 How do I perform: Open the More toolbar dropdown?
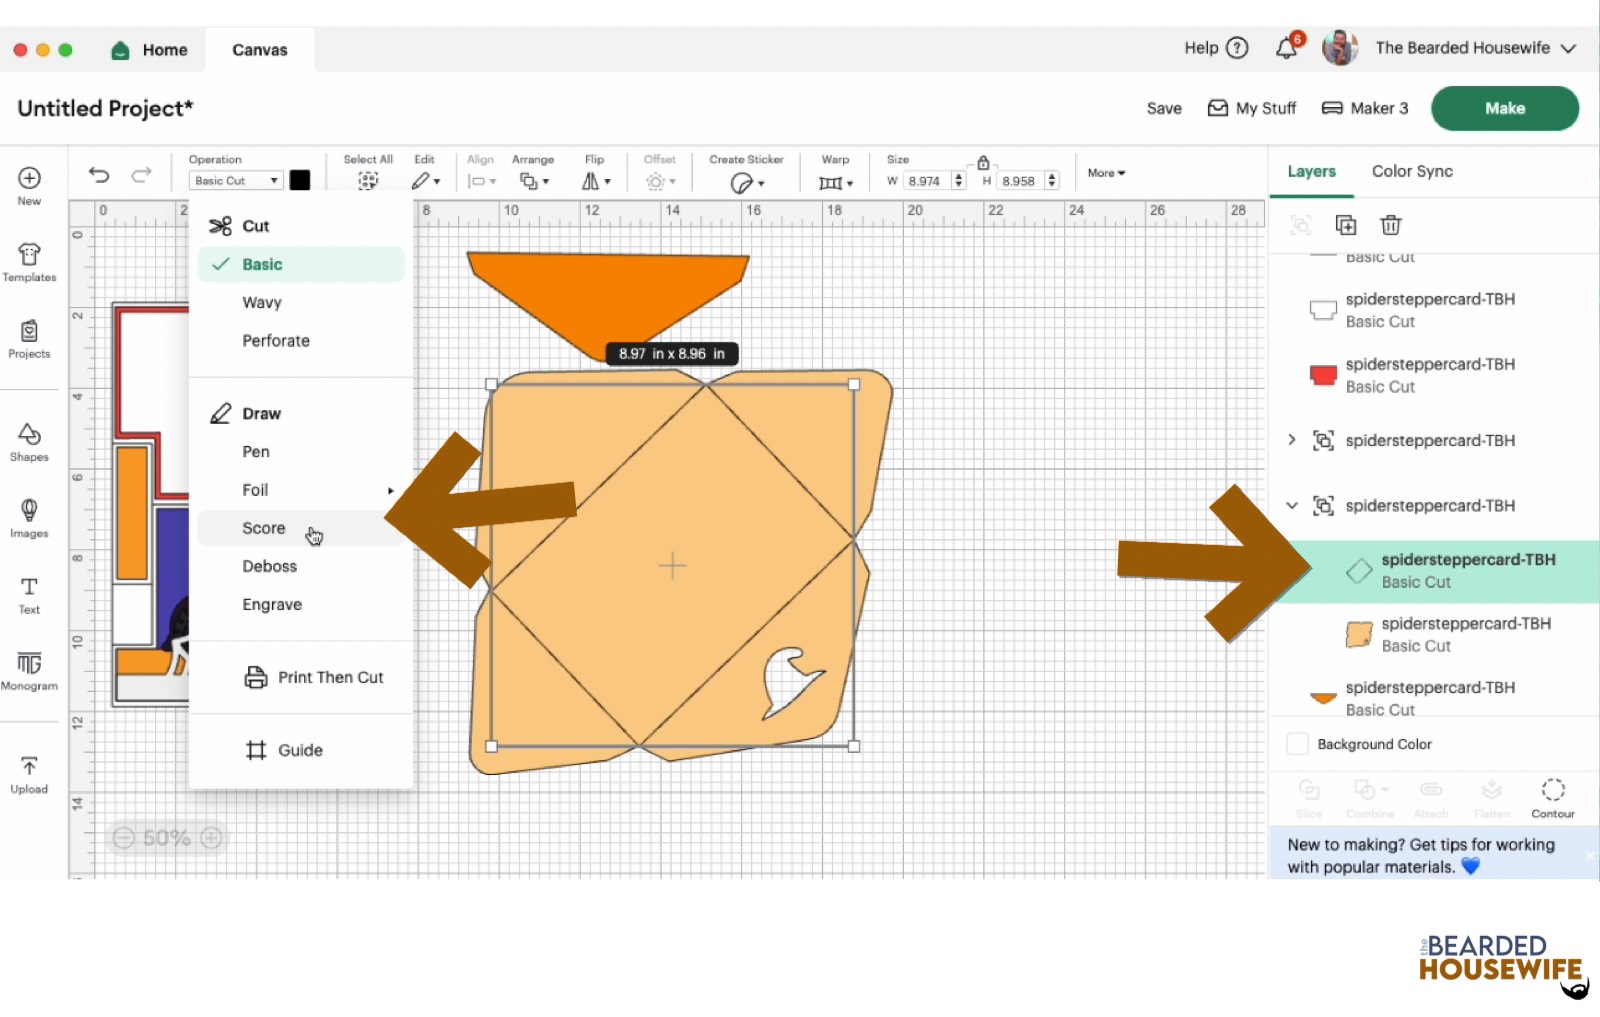[x=1106, y=173]
